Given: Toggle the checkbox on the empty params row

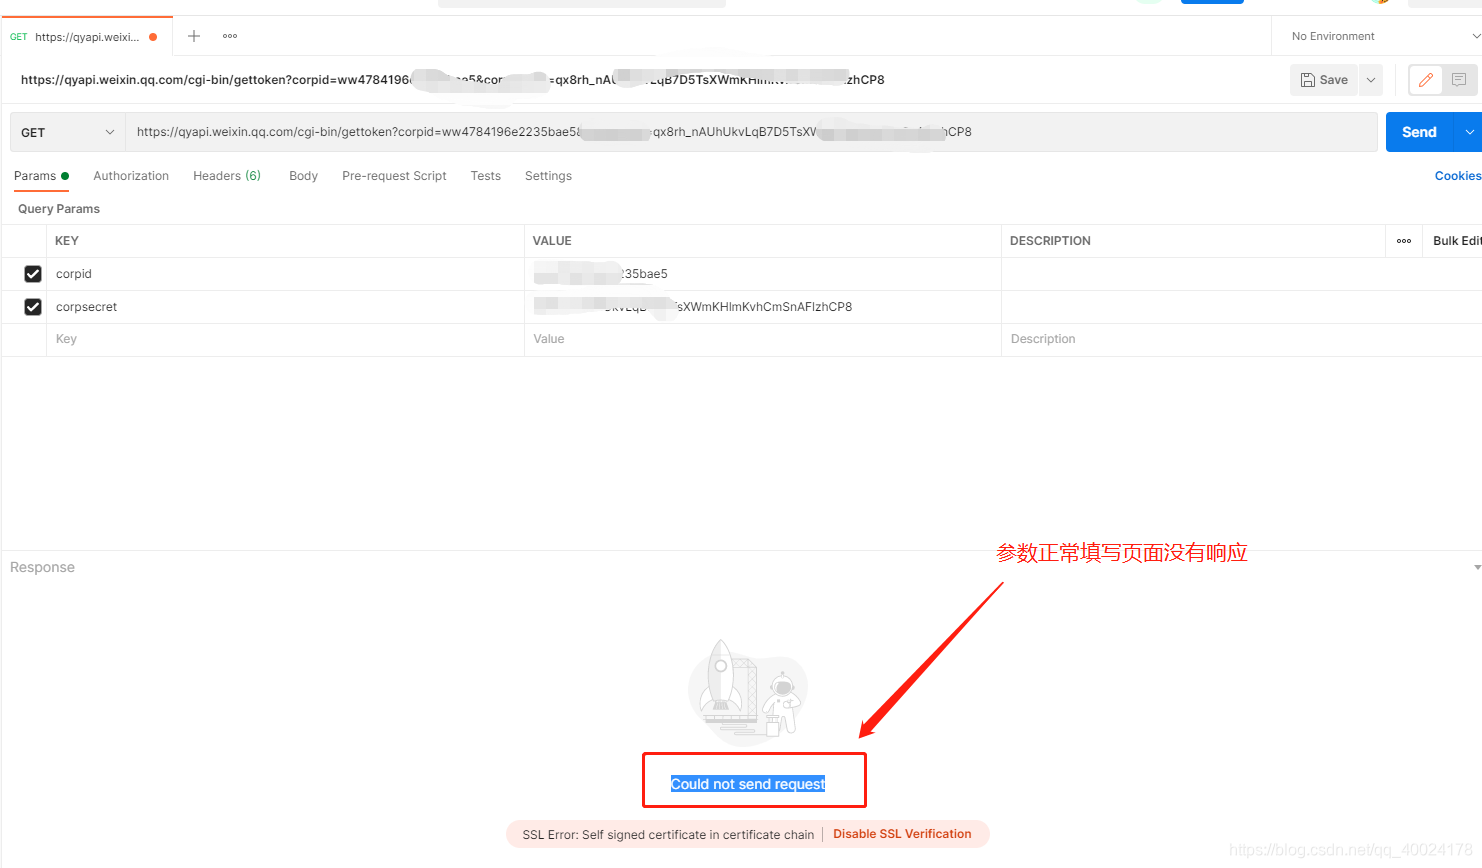Looking at the screenshot, I should [x=33, y=338].
